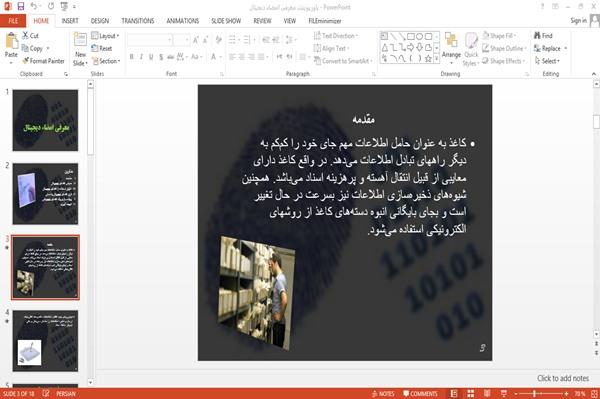Click the Replace icon
The width and height of the screenshot is (600, 399).
[537, 48]
